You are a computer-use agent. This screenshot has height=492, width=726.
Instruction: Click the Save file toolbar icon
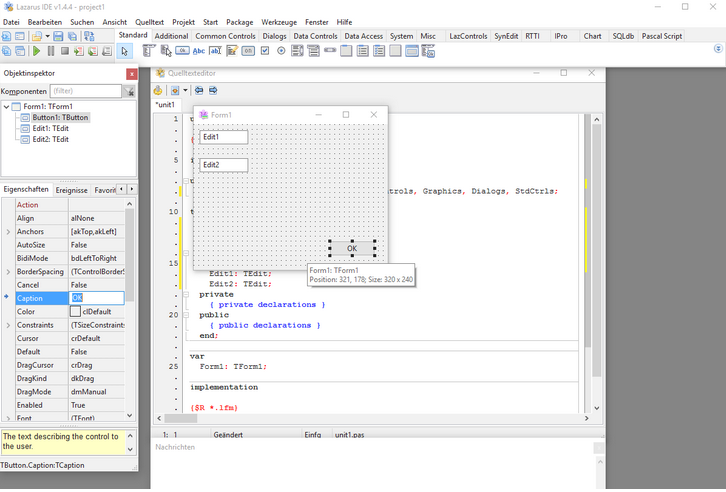point(59,36)
